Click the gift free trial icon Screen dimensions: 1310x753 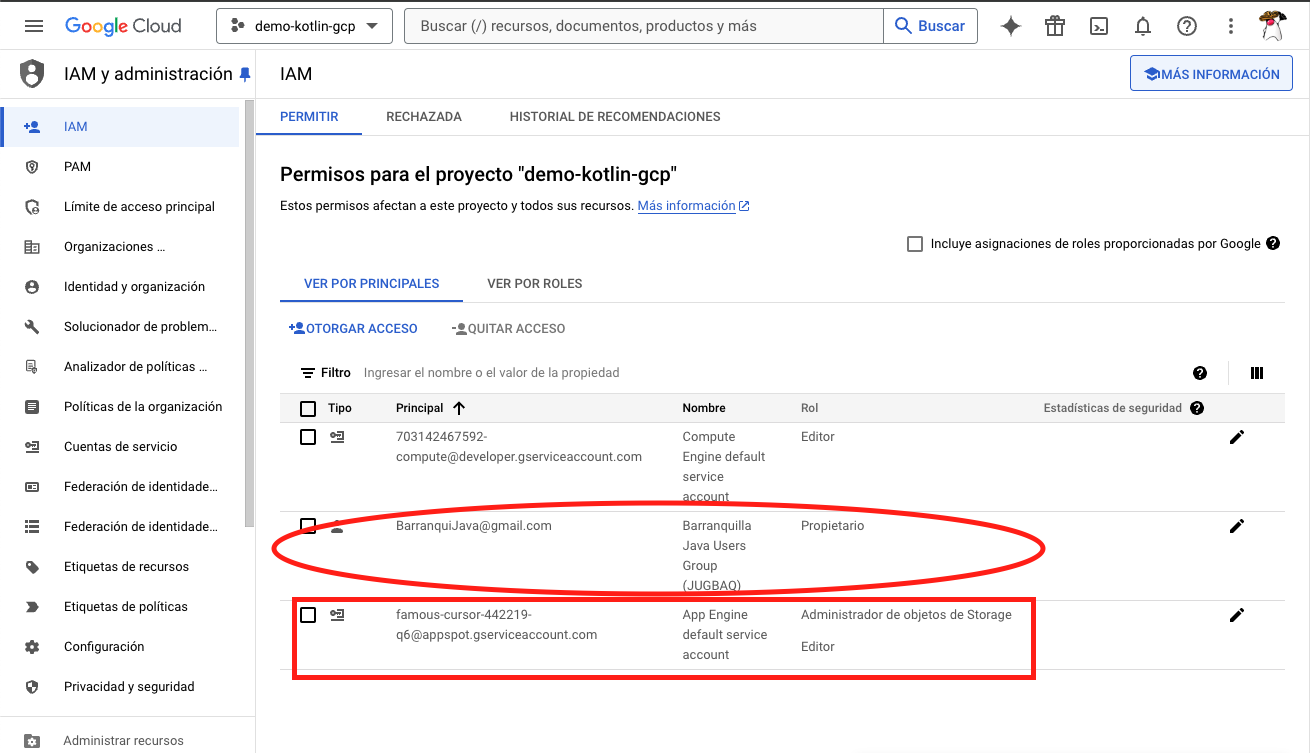[x=1055, y=26]
